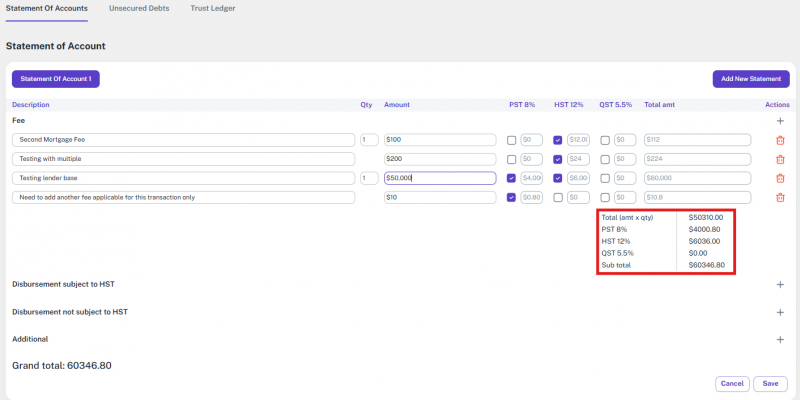Click trash icon for Testing lender base

pyautogui.click(x=780, y=178)
